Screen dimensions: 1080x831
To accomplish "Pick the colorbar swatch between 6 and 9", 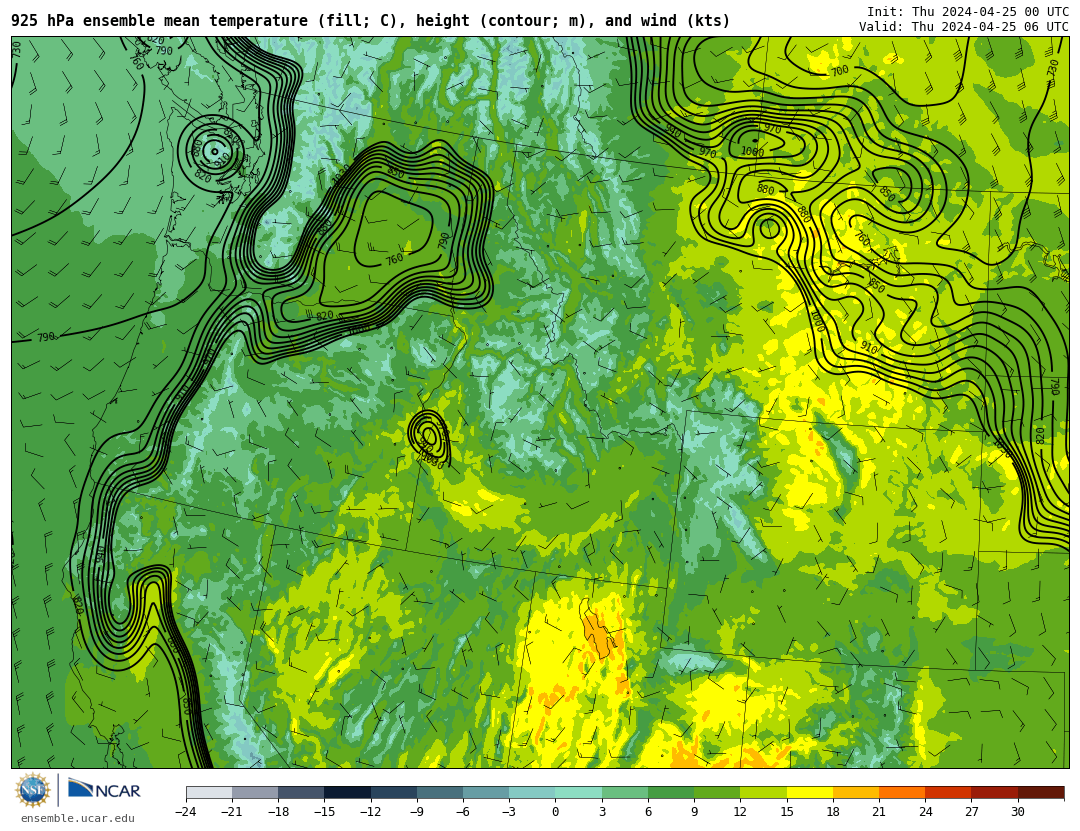I will point(671,792).
